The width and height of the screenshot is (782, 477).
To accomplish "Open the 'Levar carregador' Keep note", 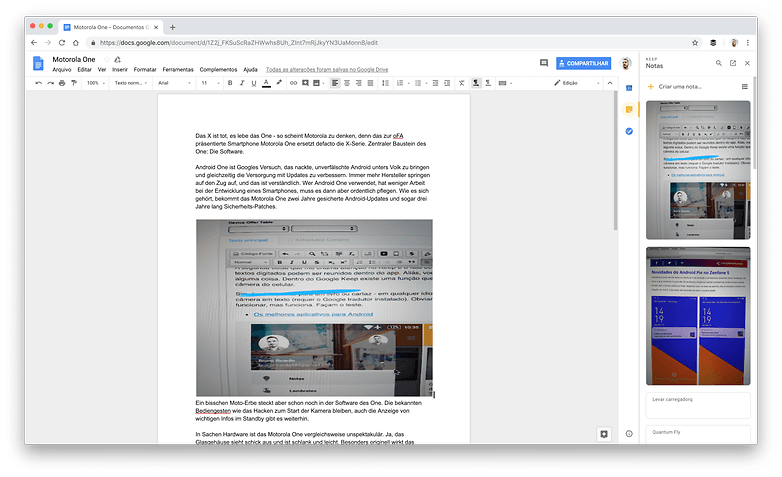I will click(x=698, y=405).
